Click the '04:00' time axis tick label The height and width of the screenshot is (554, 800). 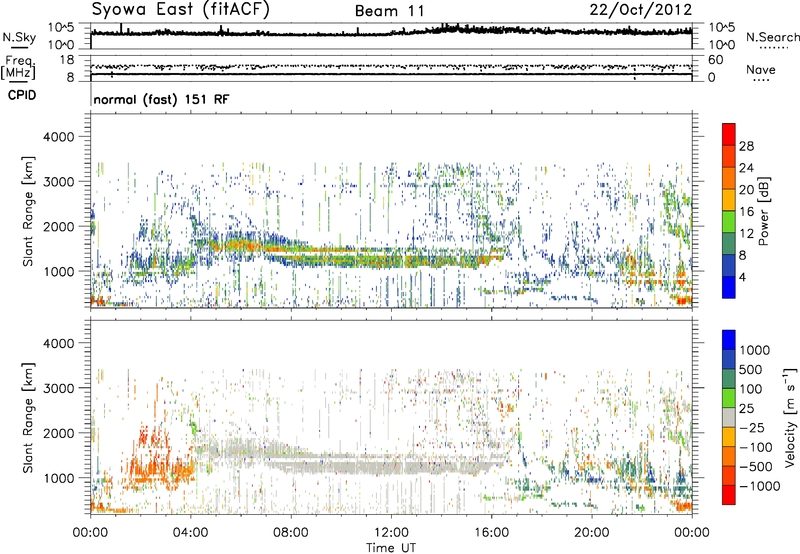(190, 533)
